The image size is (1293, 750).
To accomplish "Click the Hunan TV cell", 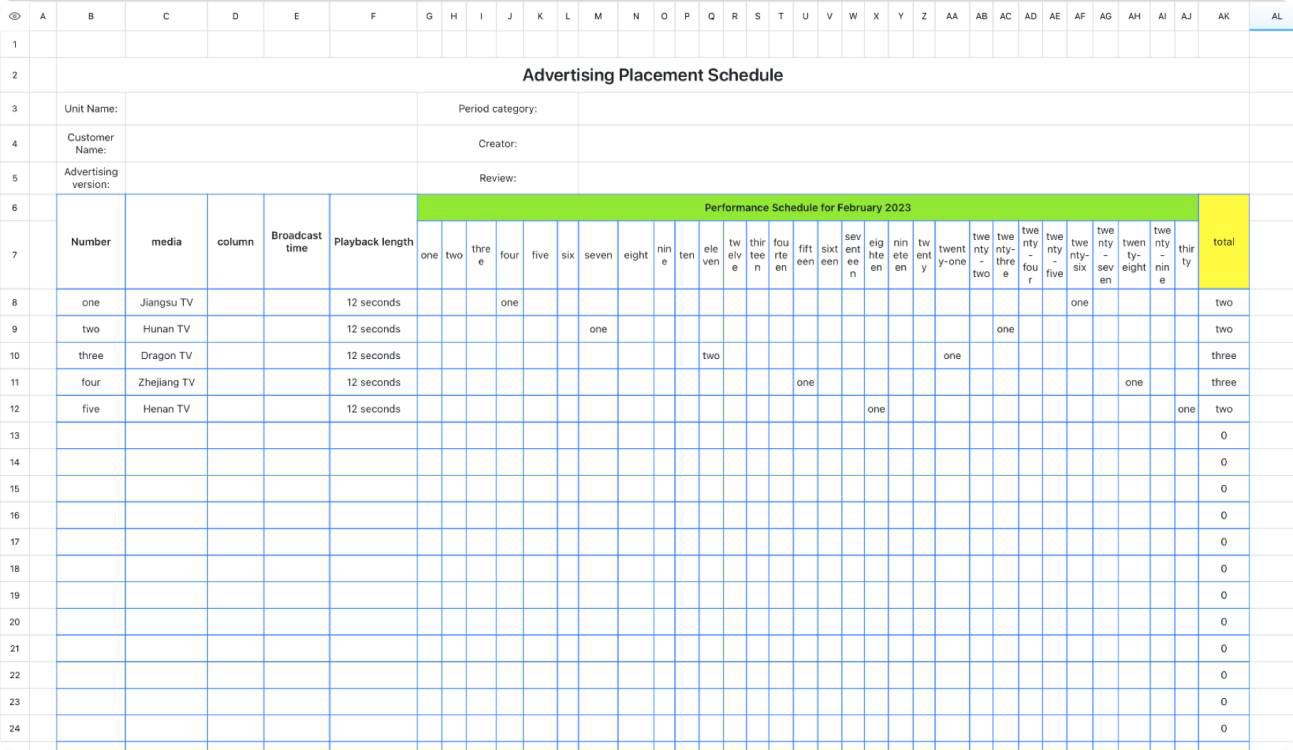I will click(166, 329).
